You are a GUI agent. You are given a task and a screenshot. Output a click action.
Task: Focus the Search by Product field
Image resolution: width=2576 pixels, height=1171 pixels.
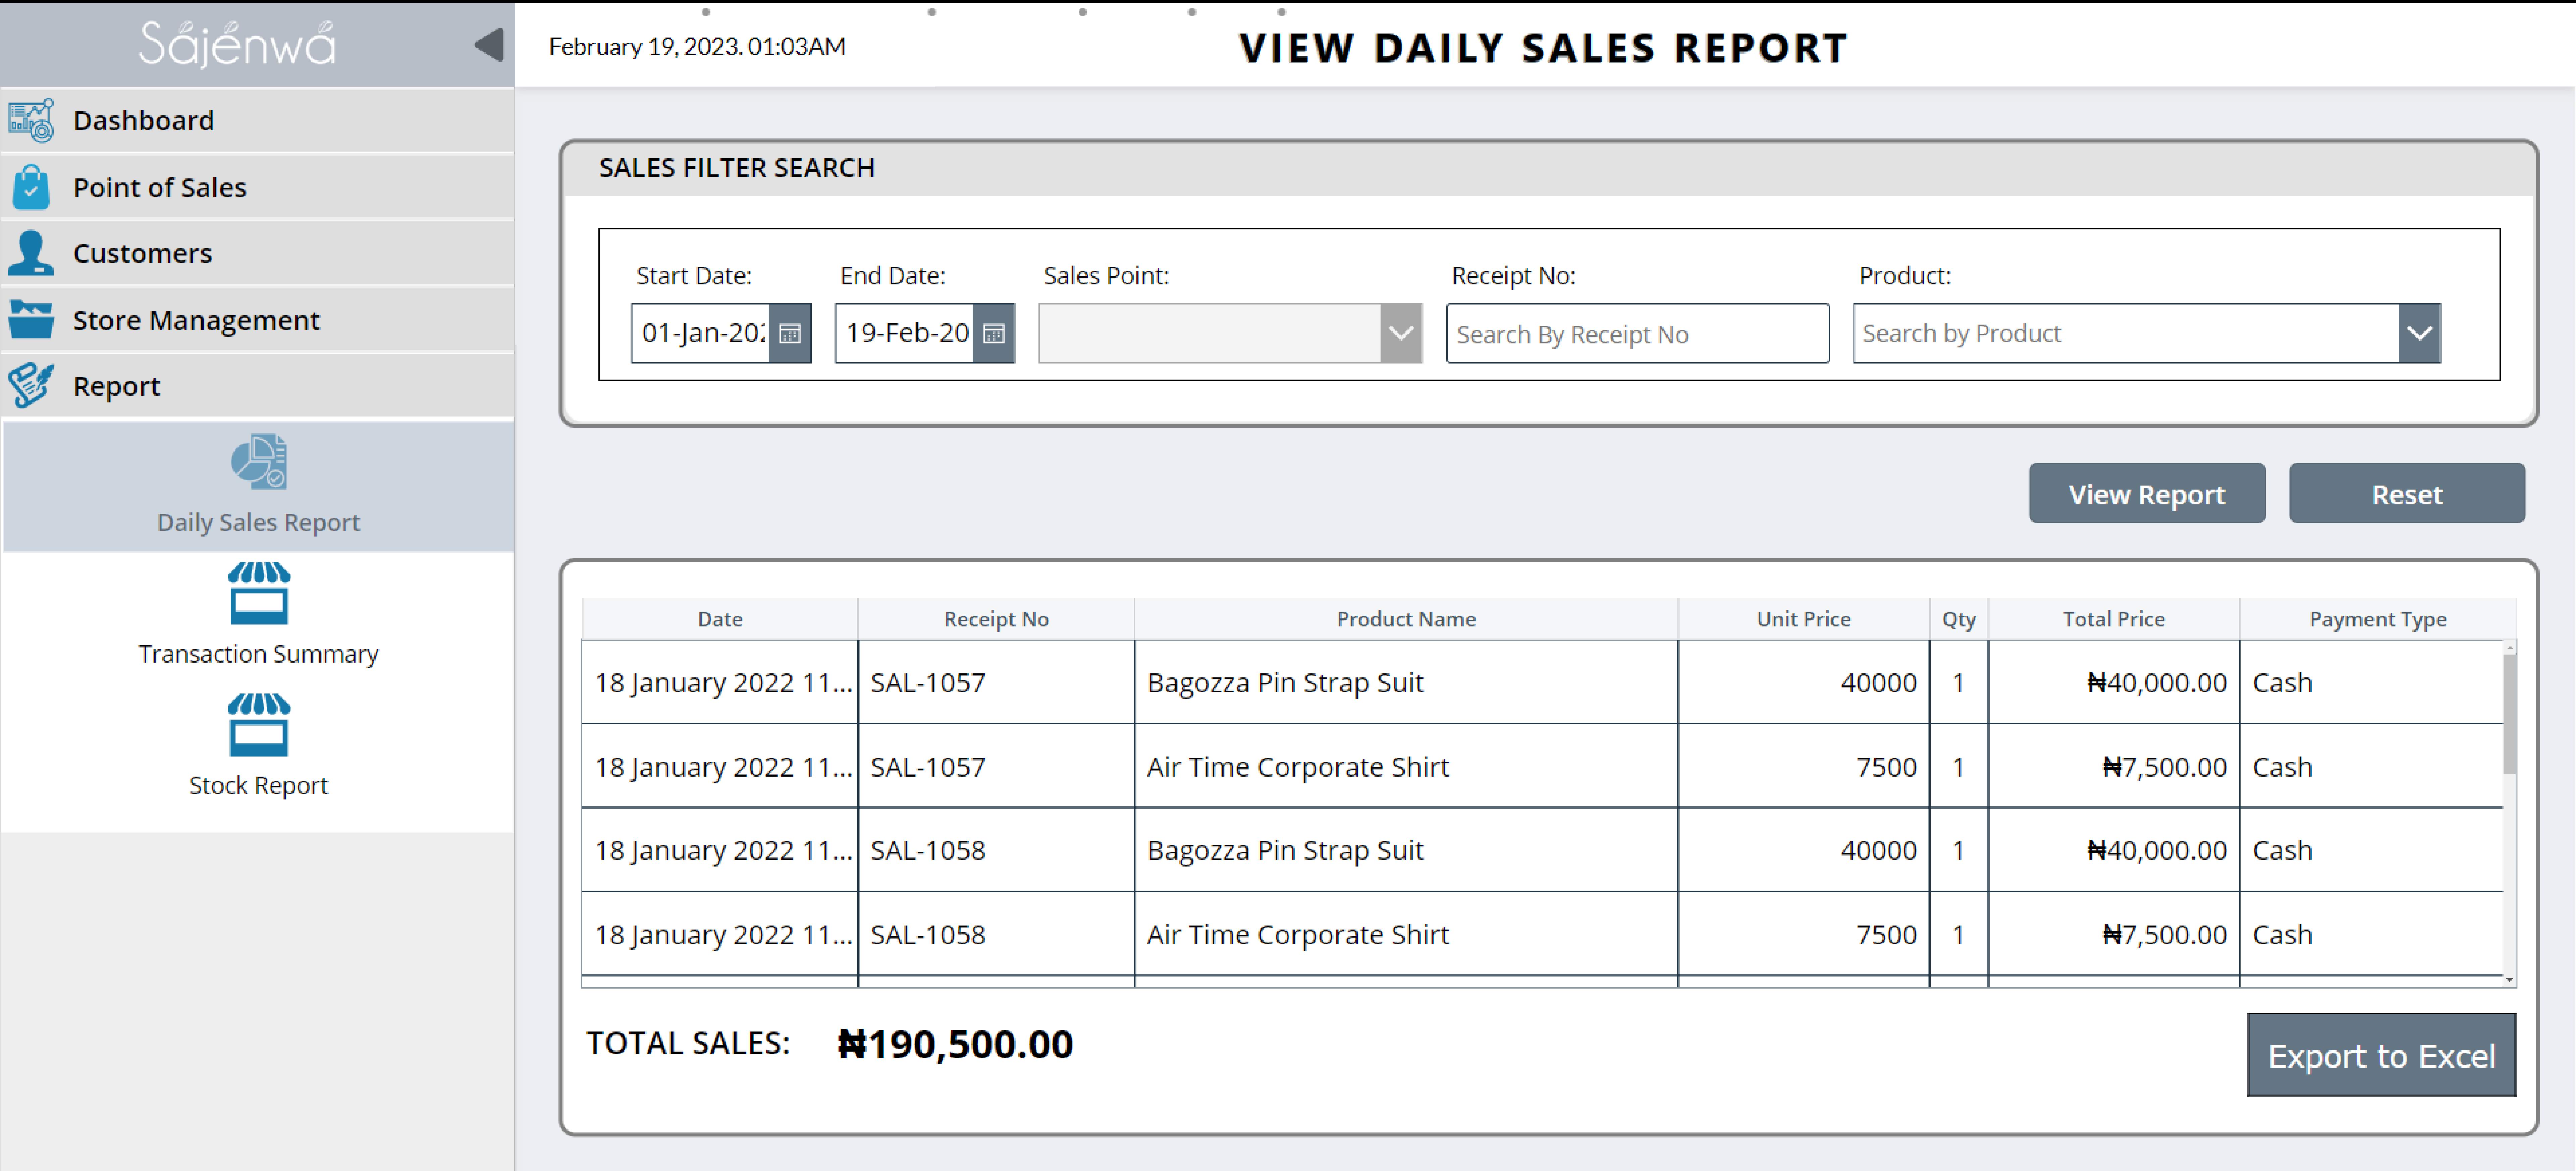(x=2126, y=333)
